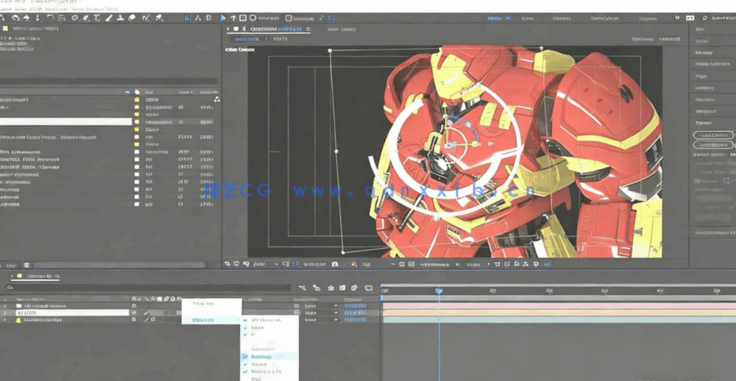The width and height of the screenshot is (736, 381).
Task: Select the Eraser tool
Action: 132,18
